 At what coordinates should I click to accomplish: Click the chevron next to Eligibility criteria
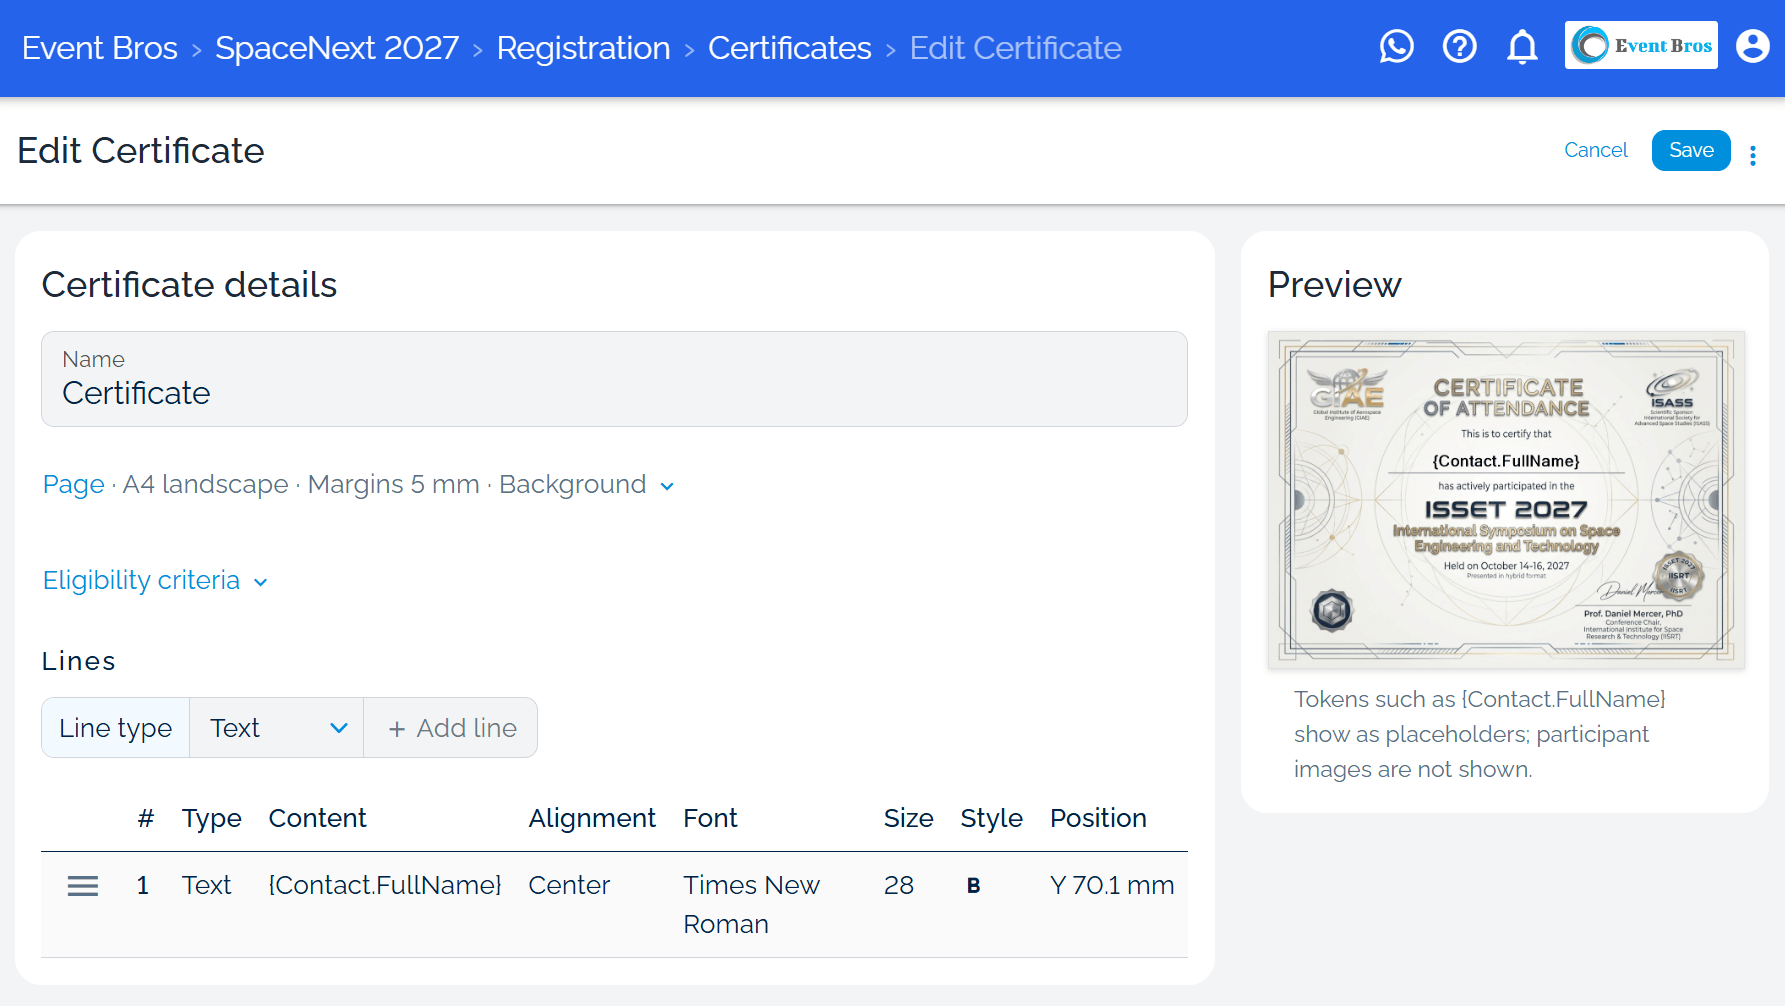pyautogui.click(x=261, y=582)
